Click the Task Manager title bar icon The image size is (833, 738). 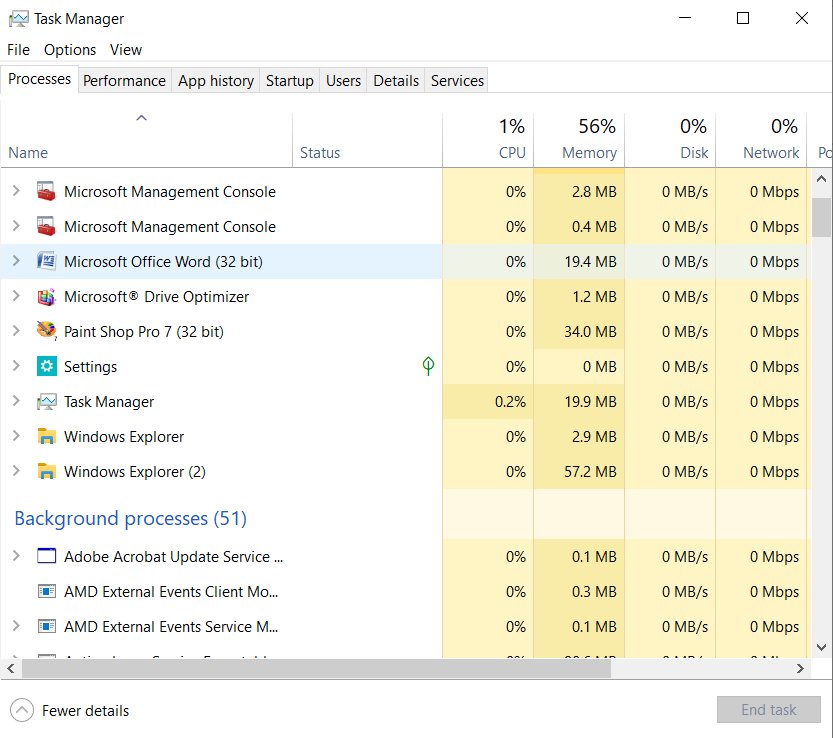(x=19, y=19)
